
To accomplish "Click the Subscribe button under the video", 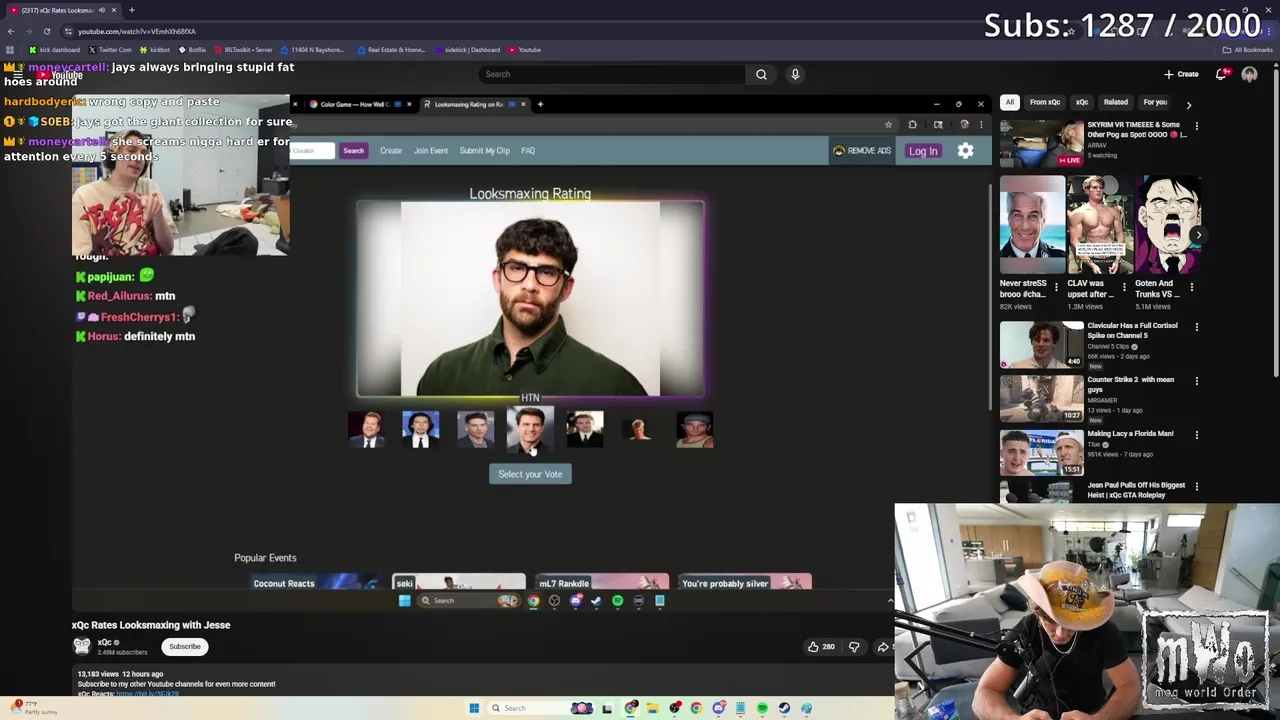I will [185, 646].
